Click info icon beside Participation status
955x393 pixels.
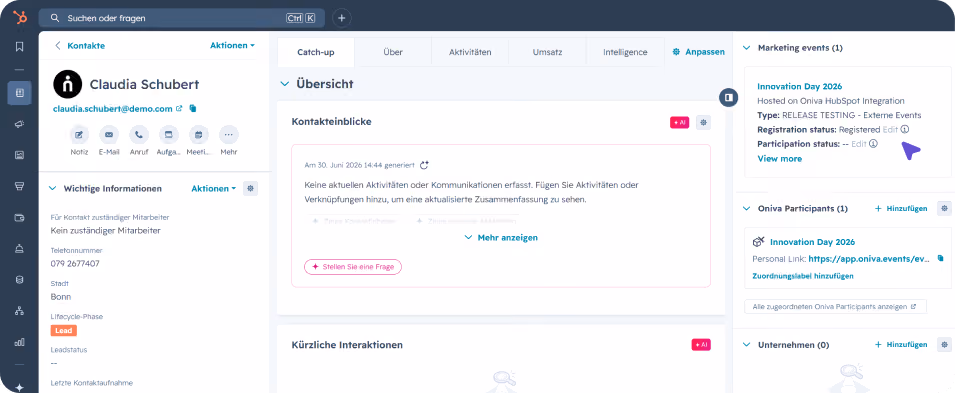coord(873,144)
